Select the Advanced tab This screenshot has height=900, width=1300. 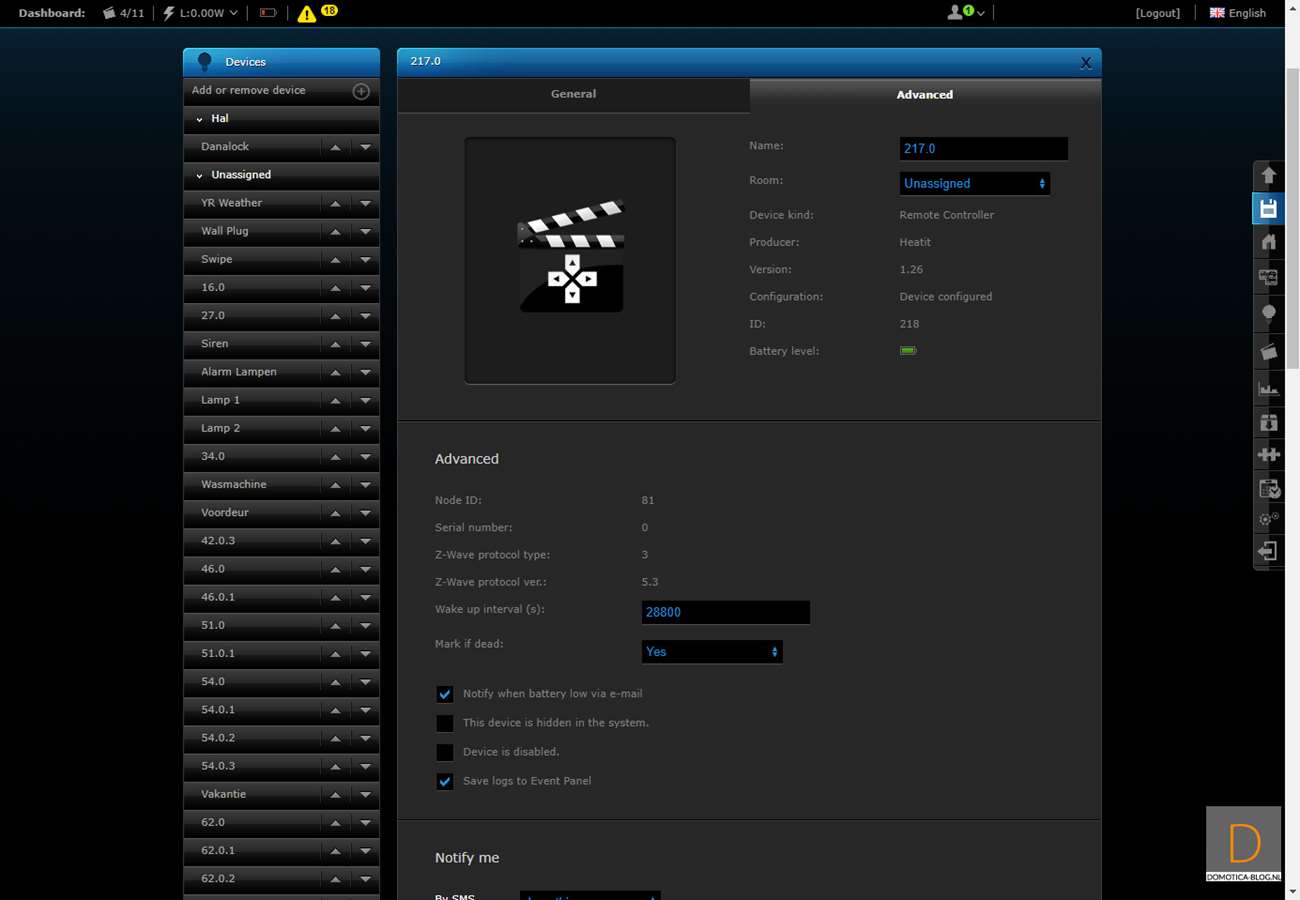pyautogui.click(x=924, y=95)
